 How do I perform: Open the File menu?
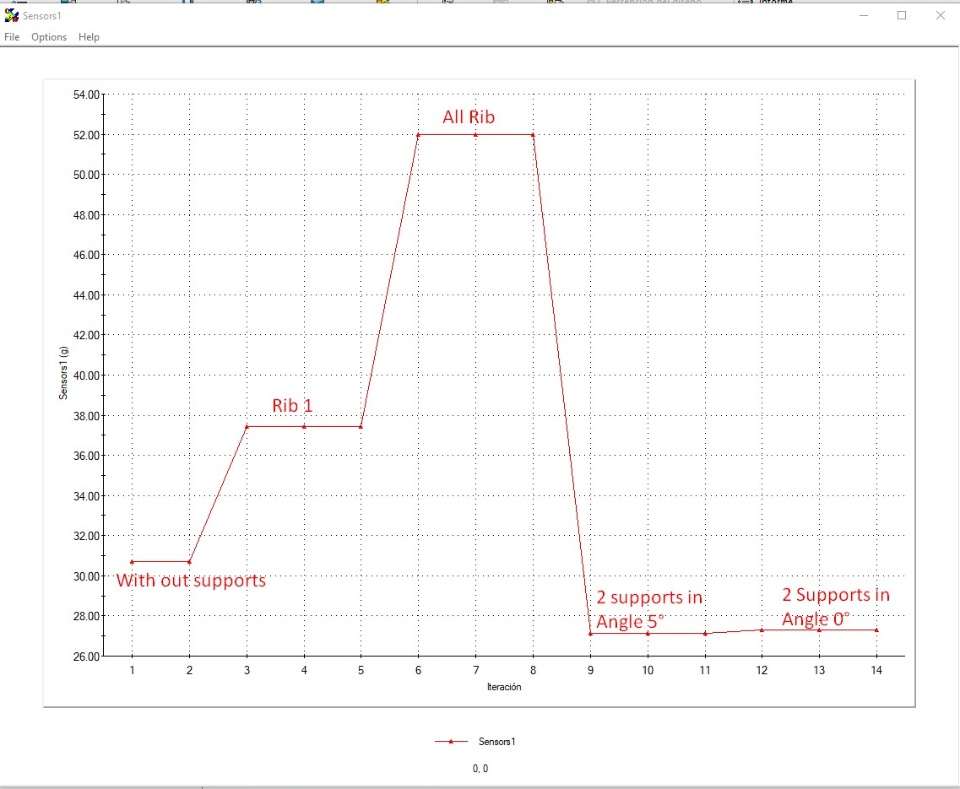12,37
